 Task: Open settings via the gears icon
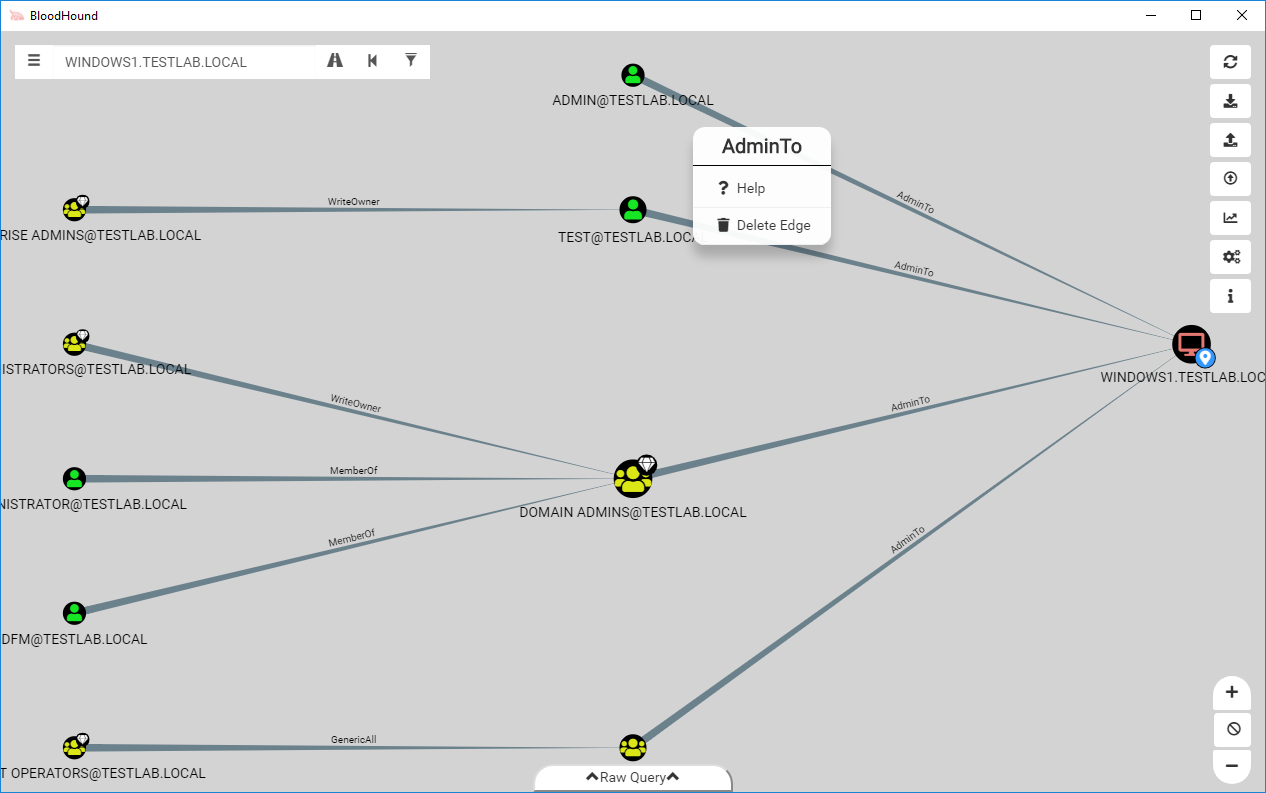pyautogui.click(x=1230, y=257)
